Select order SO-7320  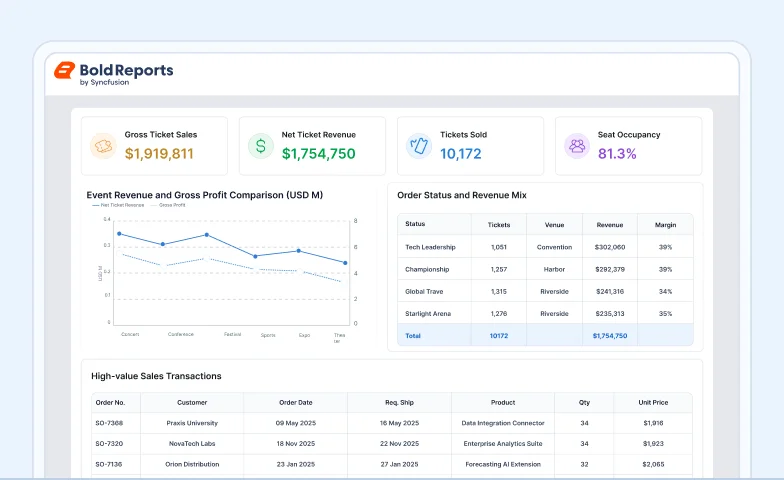(109, 444)
